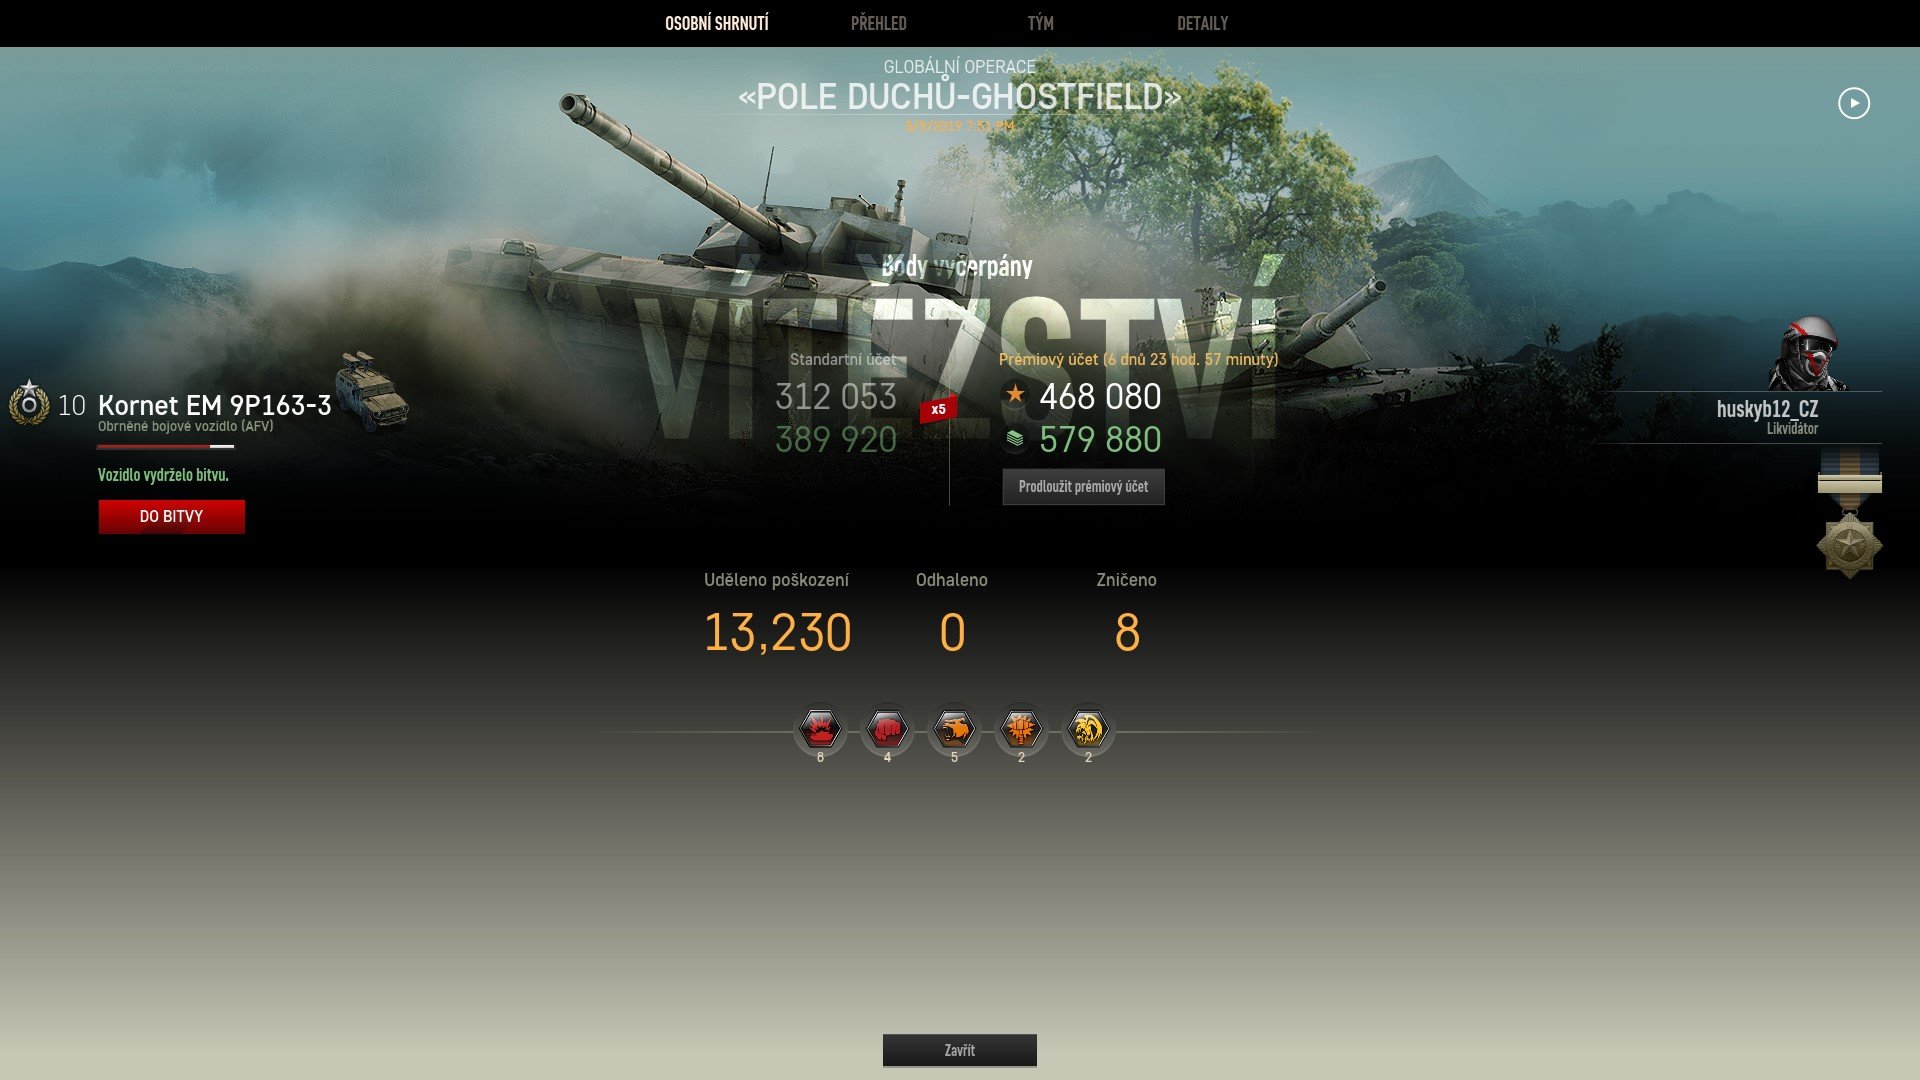The image size is (1920, 1080).
Task: Click Prodloužit prémiový účet button
Action: [x=1084, y=487]
